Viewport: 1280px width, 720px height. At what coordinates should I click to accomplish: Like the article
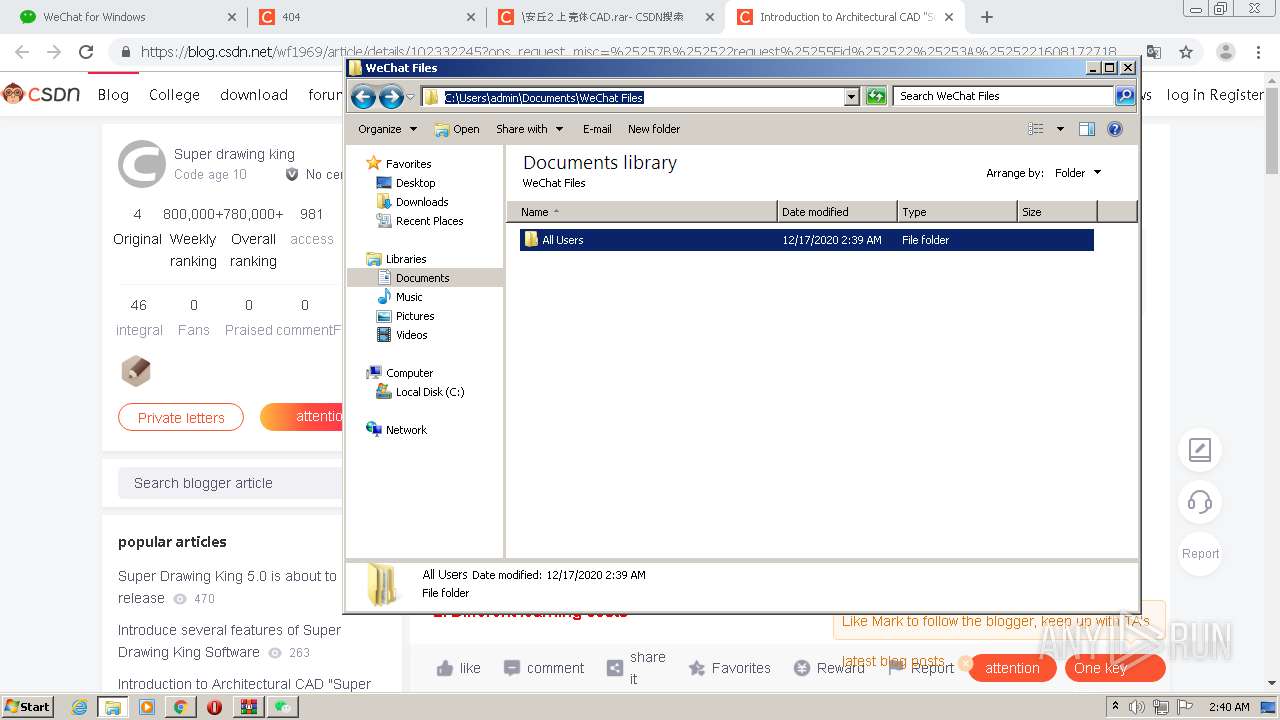click(x=459, y=668)
